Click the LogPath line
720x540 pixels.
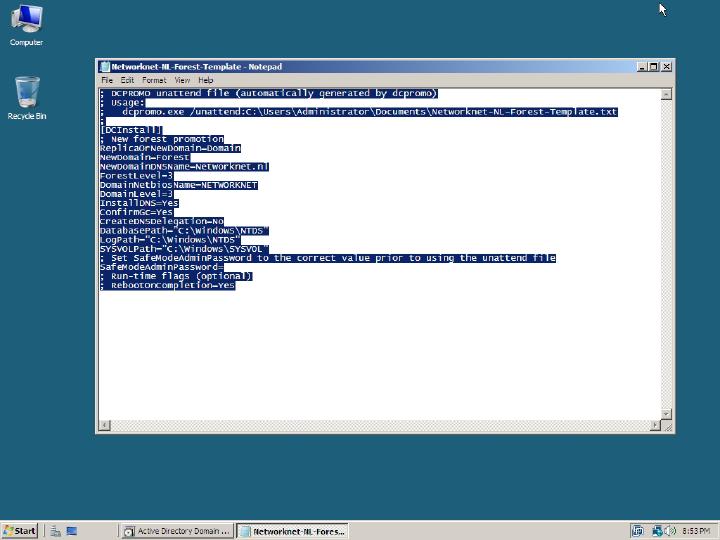[170, 240]
